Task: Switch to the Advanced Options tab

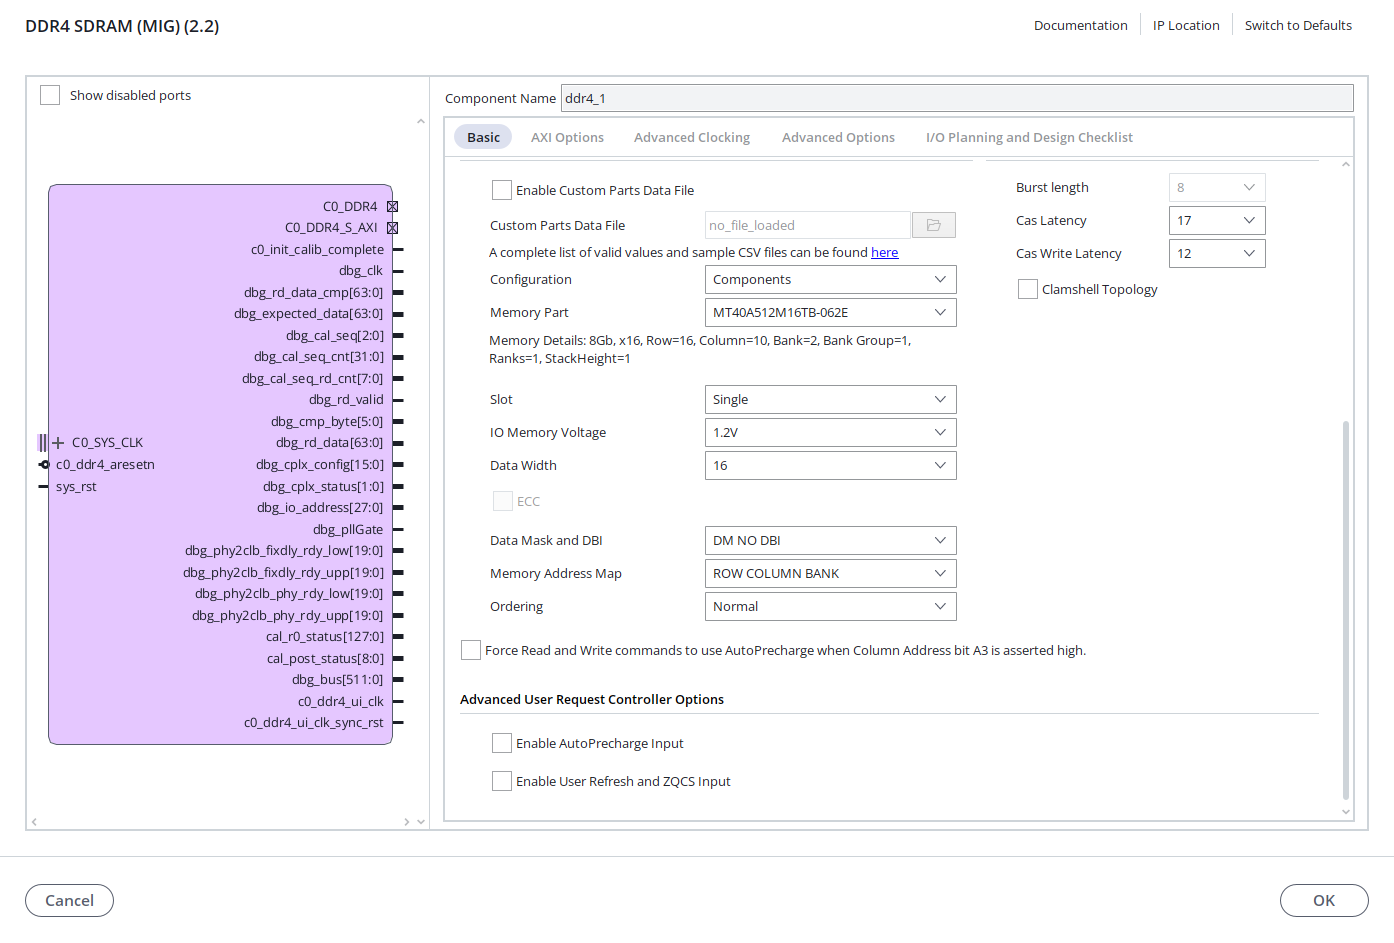Action: click(838, 137)
